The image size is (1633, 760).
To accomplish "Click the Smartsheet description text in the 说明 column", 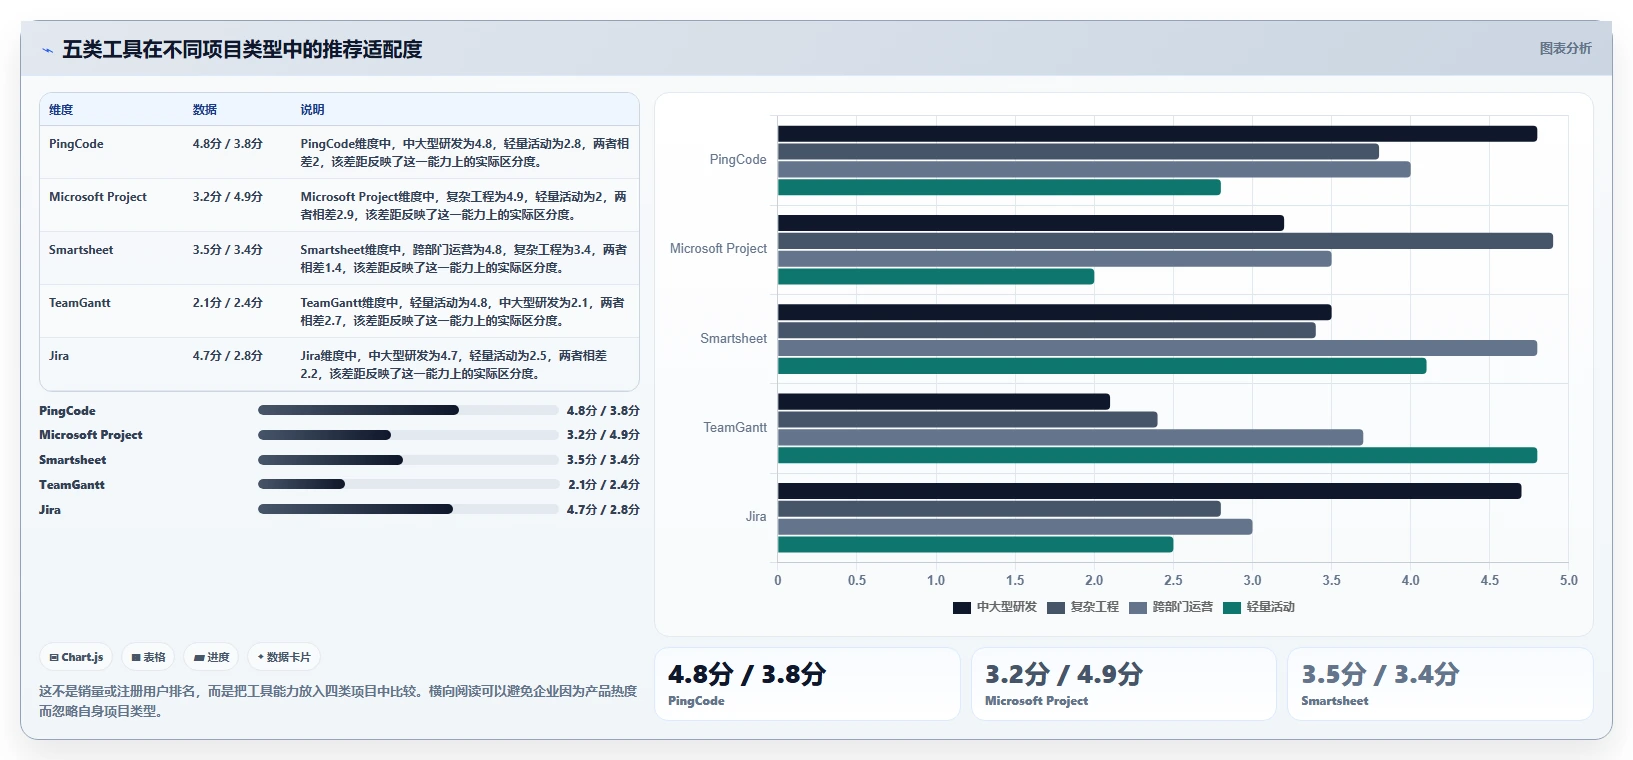I will 464,259.
